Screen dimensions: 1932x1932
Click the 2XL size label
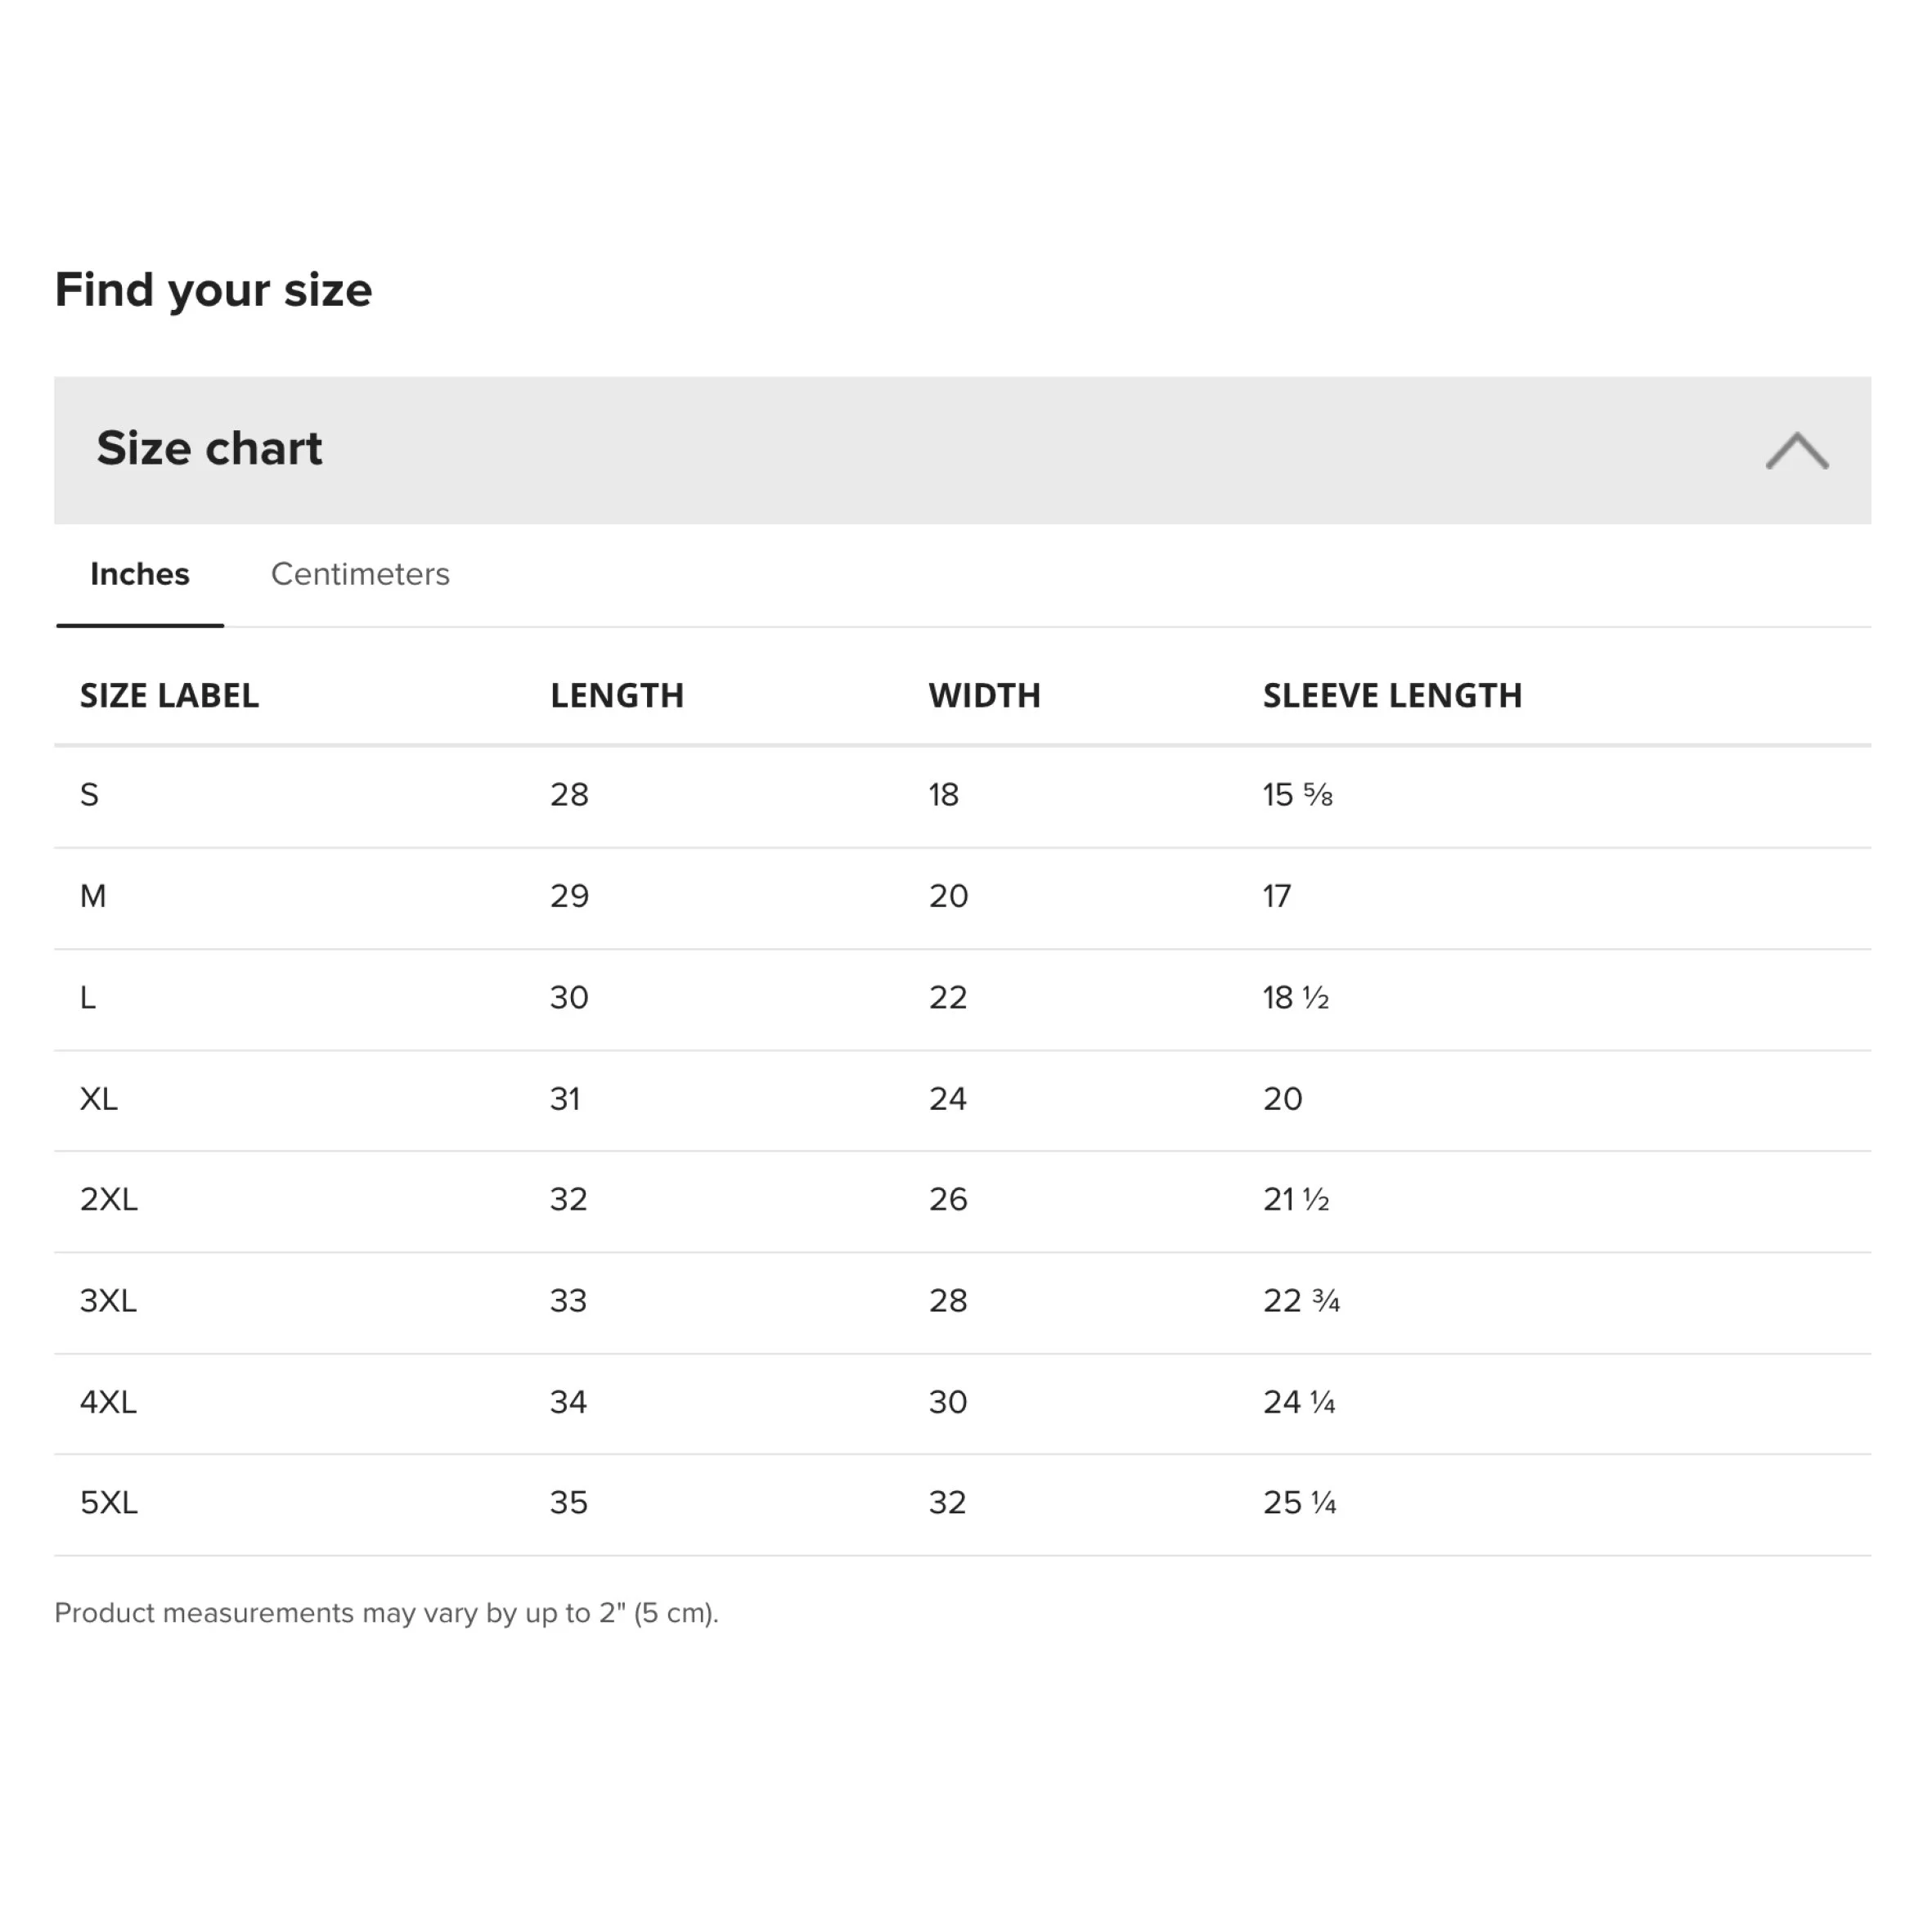click(x=109, y=1199)
